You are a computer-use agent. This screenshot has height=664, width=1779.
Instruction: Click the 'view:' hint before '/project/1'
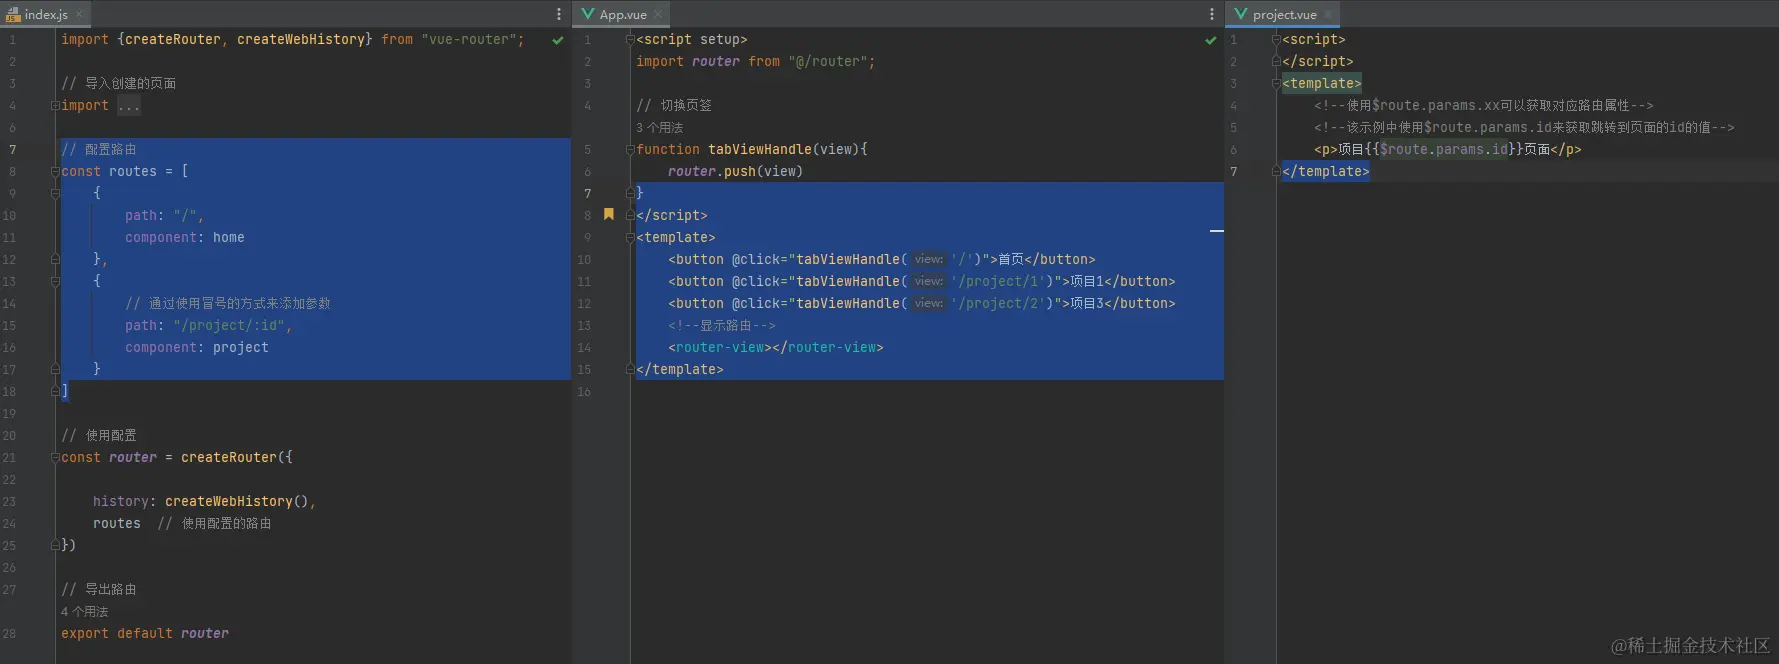coord(929,281)
